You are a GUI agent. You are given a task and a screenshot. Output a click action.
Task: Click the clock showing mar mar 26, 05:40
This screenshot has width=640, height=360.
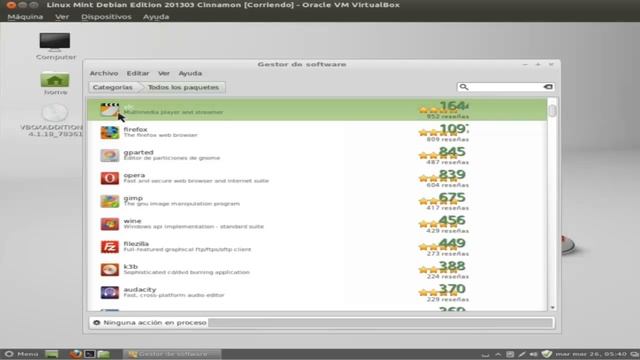(x=591, y=354)
